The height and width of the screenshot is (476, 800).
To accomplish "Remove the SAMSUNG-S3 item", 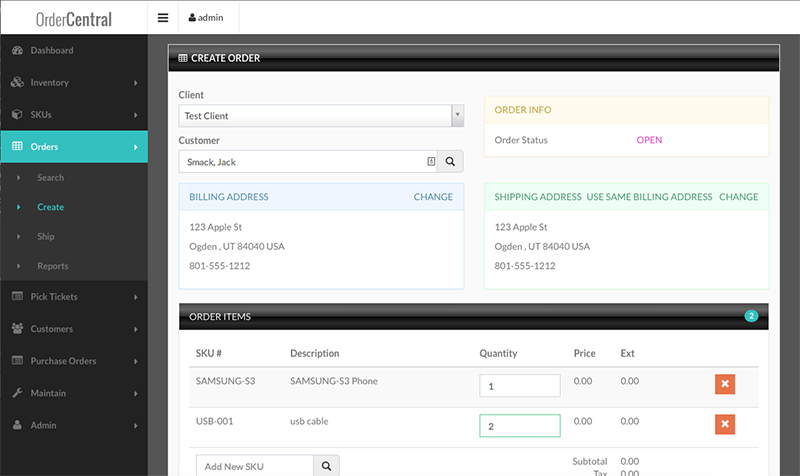I will (x=725, y=384).
